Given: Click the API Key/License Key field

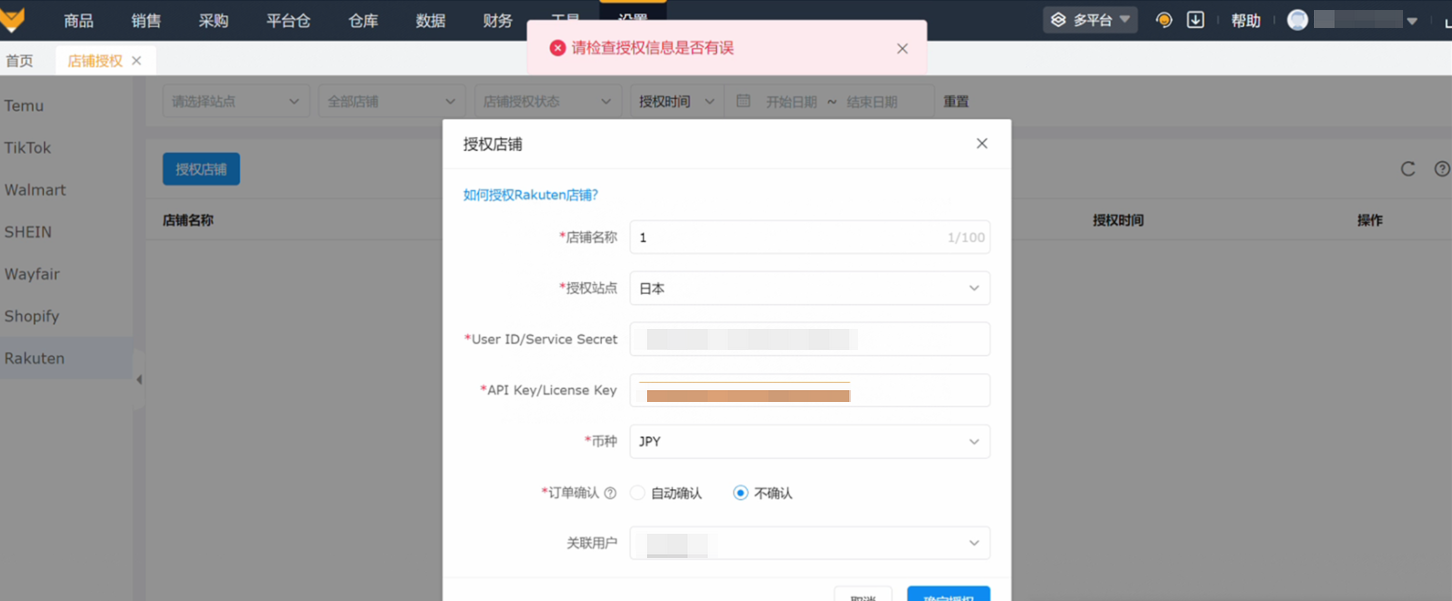Looking at the screenshot, I should tap(810, 390).
